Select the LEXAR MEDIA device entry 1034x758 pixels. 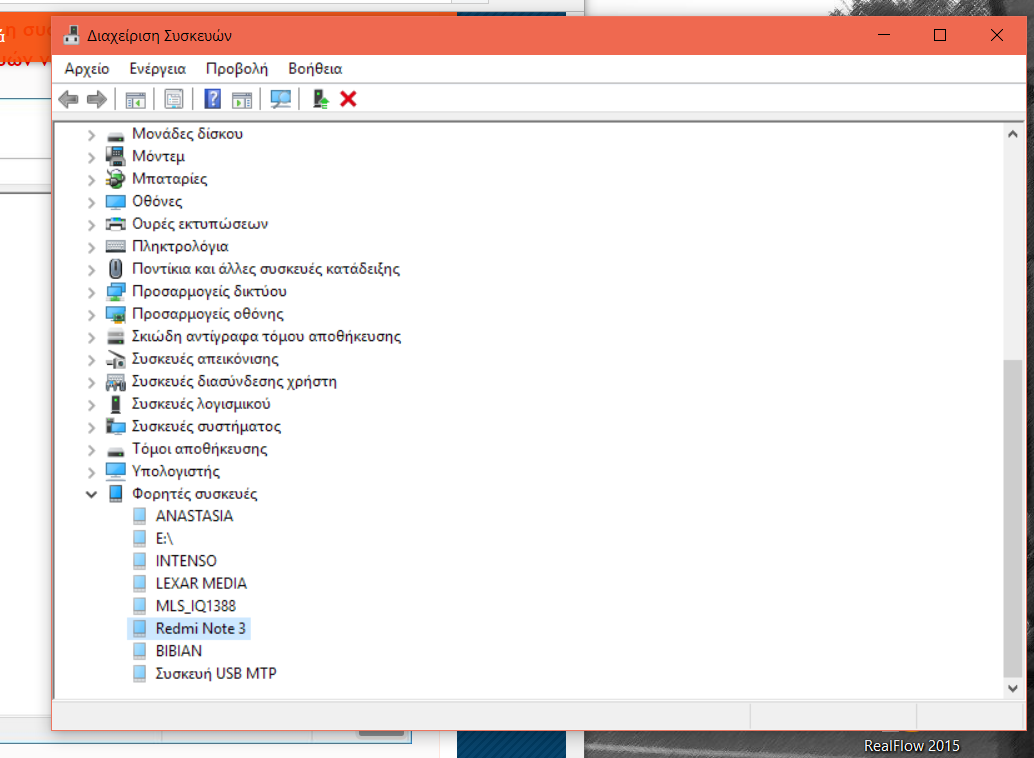(x=201, y=583)
